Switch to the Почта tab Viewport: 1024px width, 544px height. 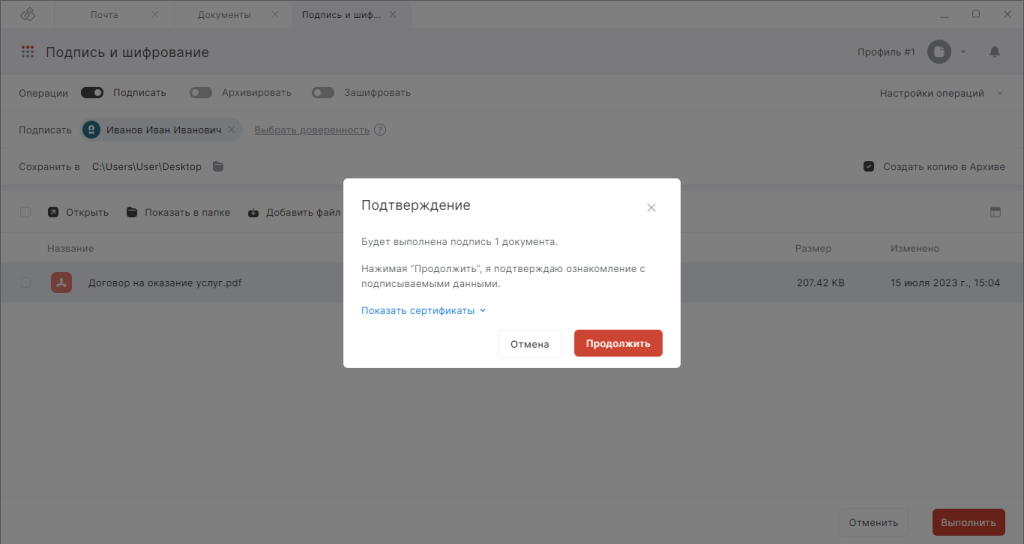pyautogui.click(x=104, y=14)
